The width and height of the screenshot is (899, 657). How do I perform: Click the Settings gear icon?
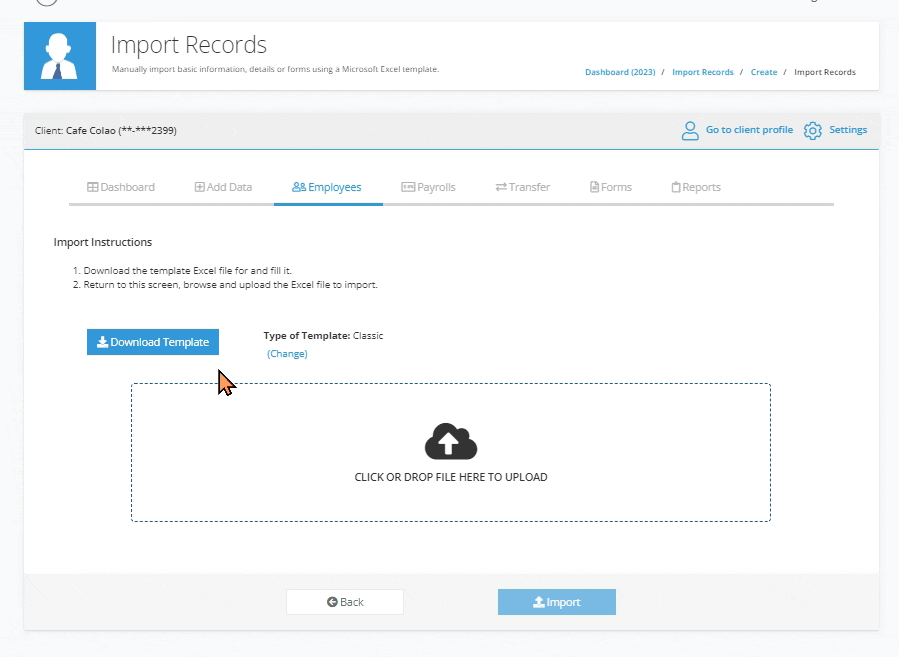coord(813,131)
